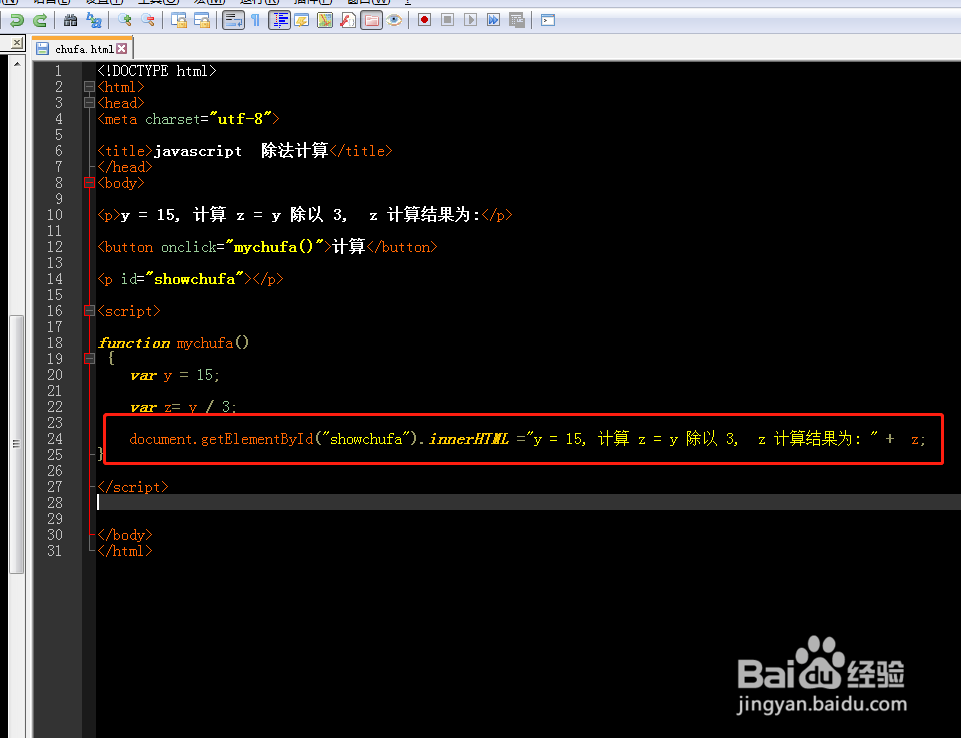Collapse the <head> fold marker on line 3

coord(89,103)
